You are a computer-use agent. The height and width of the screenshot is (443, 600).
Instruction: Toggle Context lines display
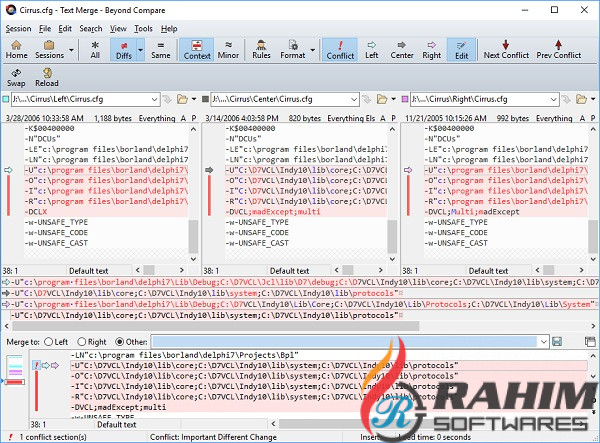click(197, 50)
